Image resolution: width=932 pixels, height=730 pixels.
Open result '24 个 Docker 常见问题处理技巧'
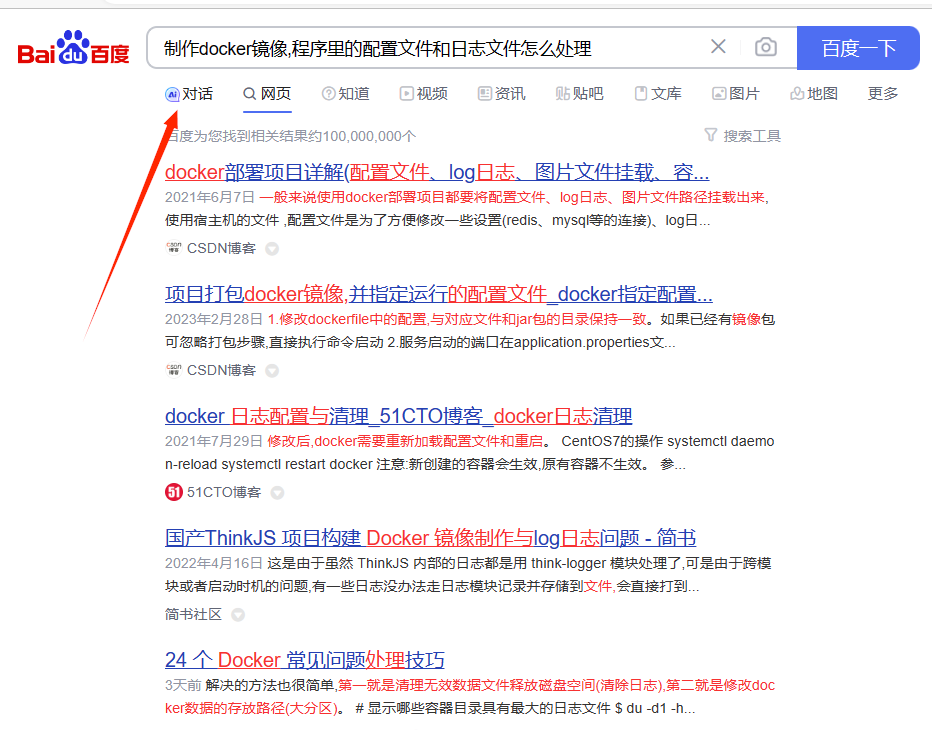[x=304, y=660]
